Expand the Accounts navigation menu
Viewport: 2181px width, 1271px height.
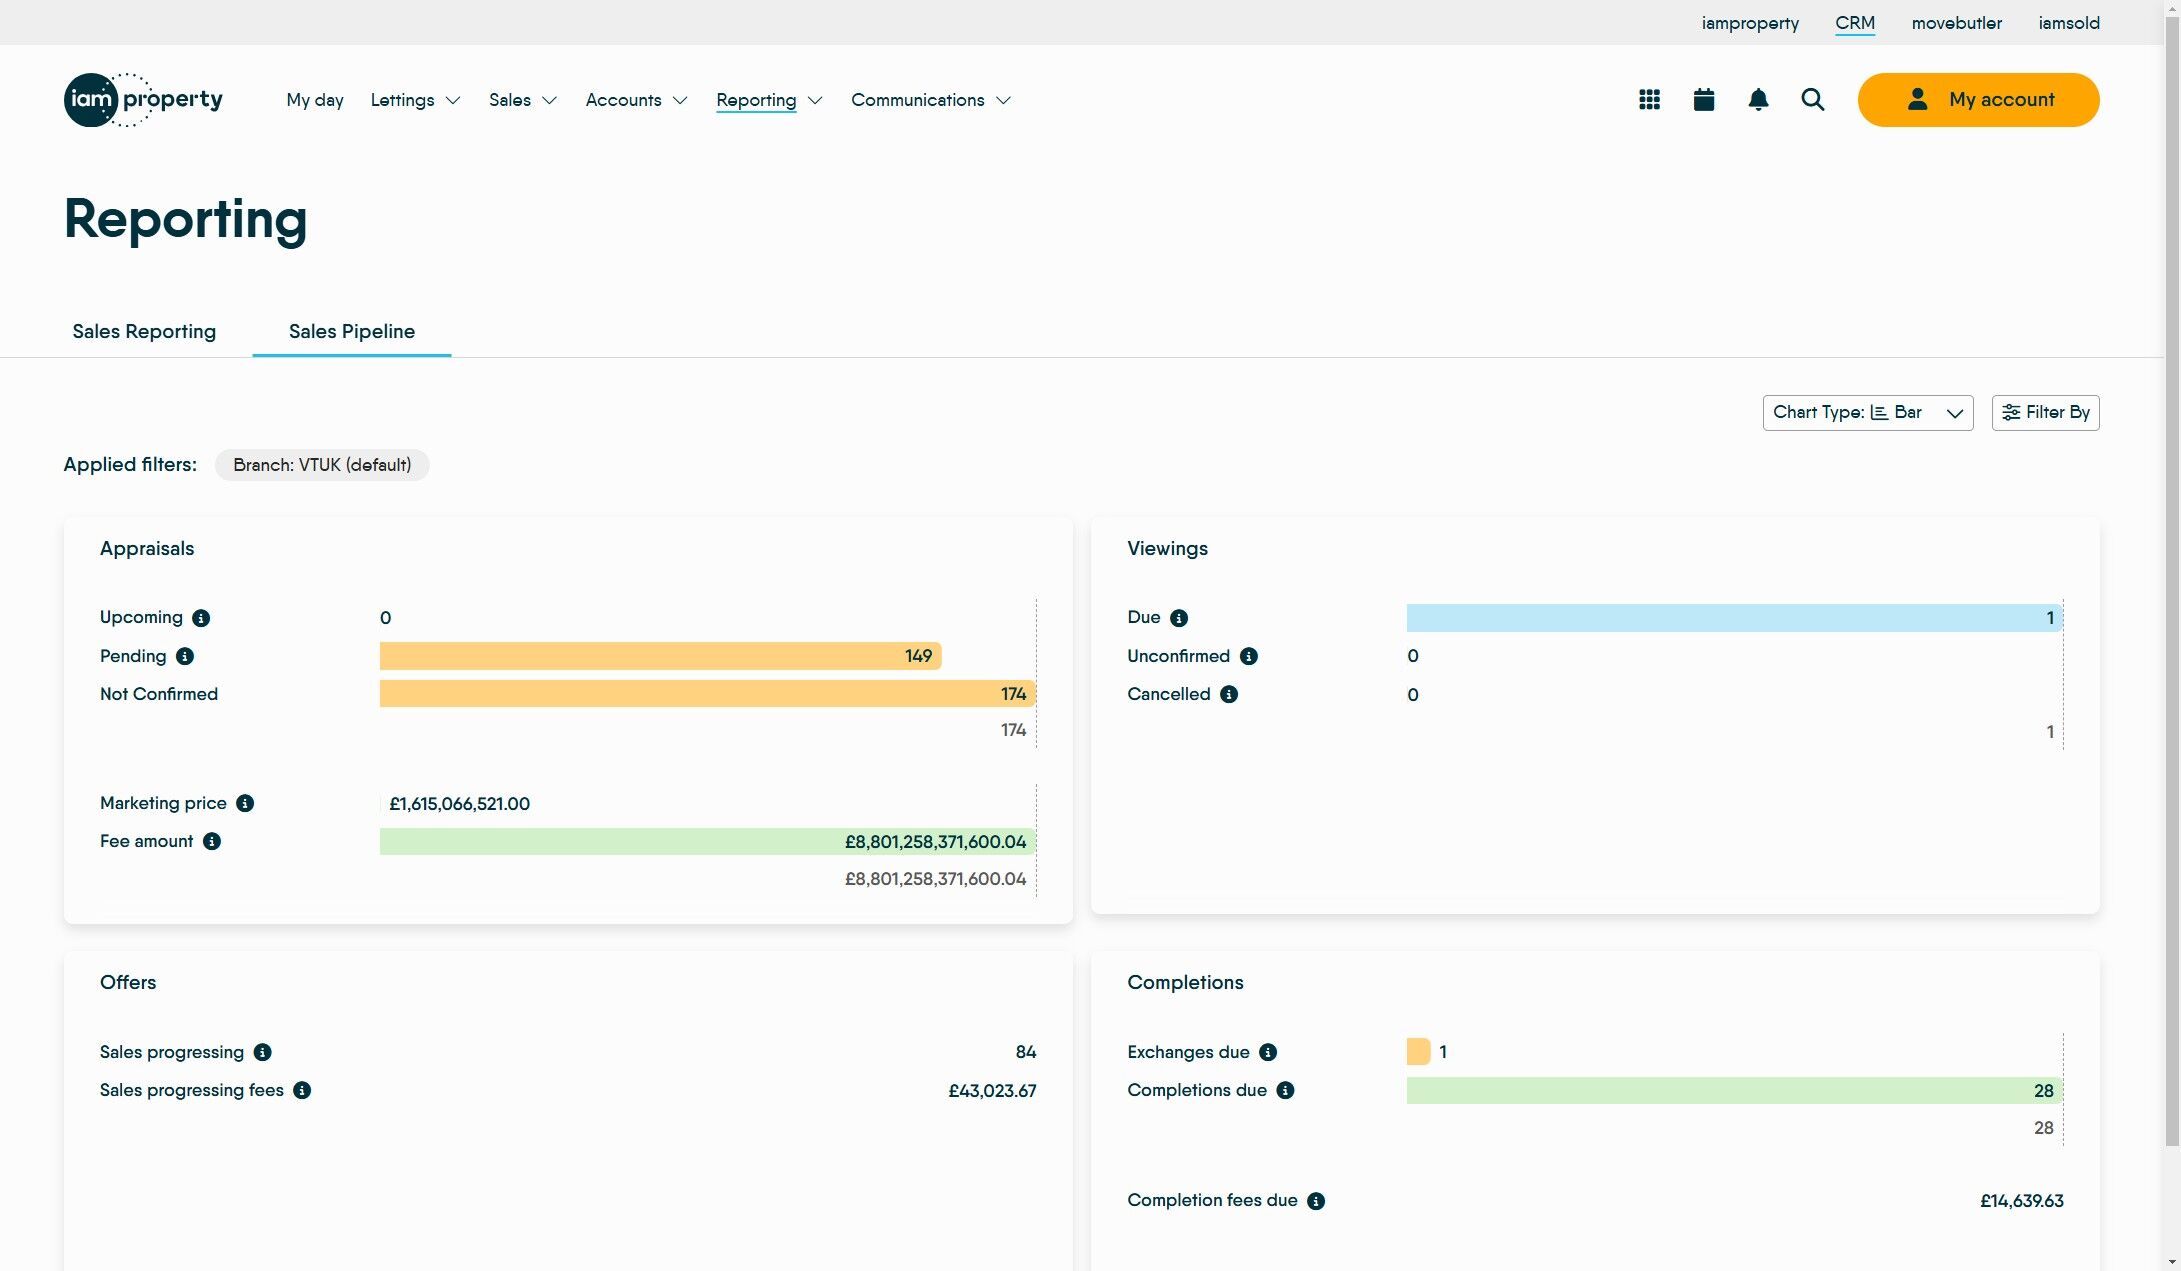636,100
